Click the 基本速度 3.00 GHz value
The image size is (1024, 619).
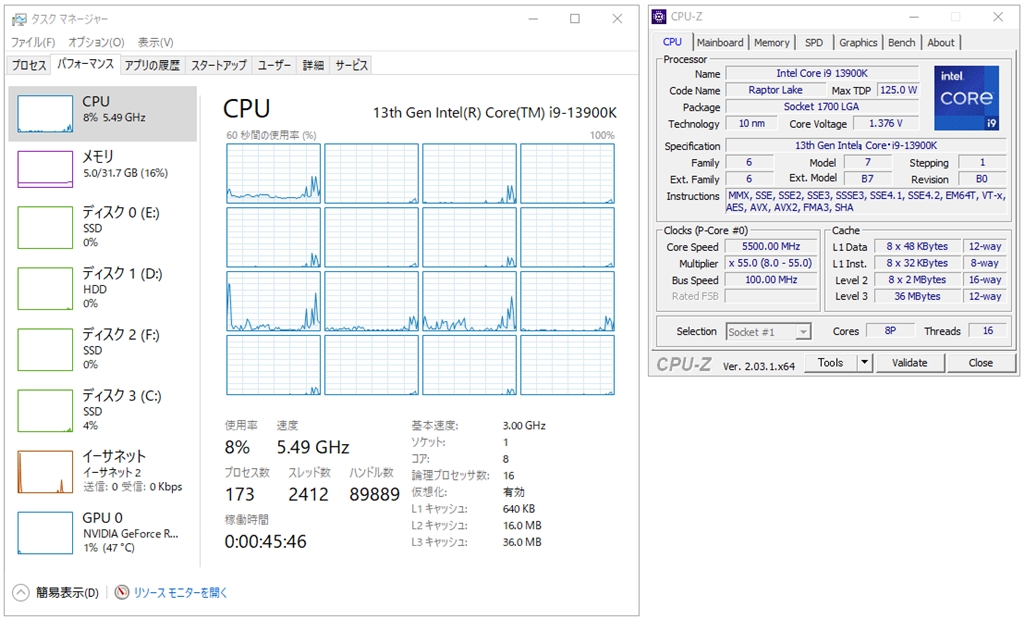tap(524, 426)
